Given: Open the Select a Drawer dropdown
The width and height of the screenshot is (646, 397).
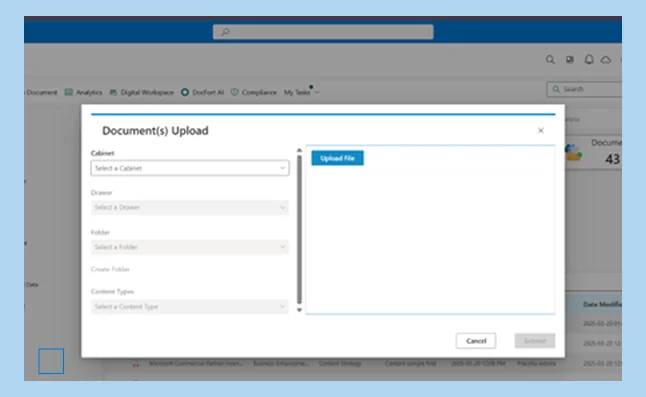Looking at the screenshot, I should [190, 207].
